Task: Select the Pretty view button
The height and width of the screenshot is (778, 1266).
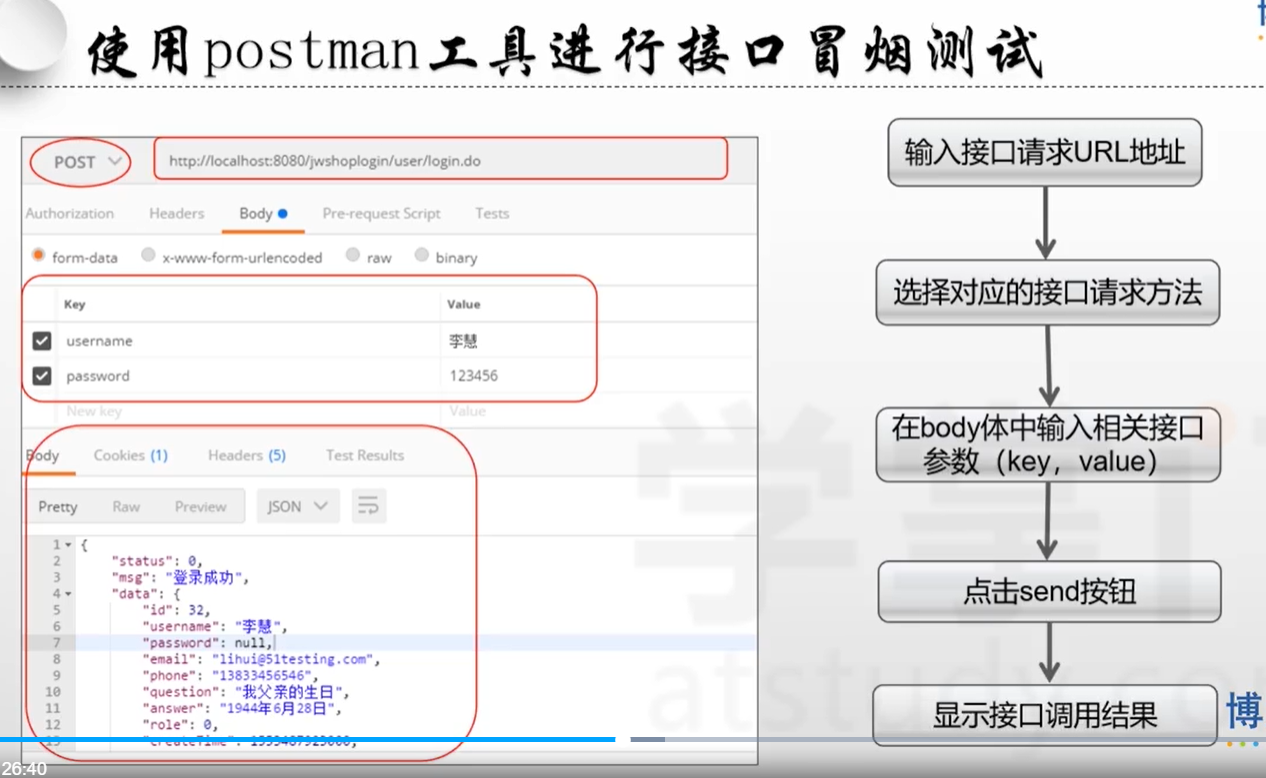Action: (x=58, y=506)
